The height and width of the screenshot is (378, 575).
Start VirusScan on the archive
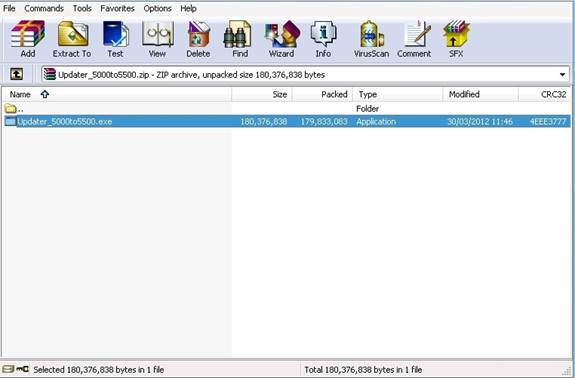pyautogui.click(x=371, y=39)
